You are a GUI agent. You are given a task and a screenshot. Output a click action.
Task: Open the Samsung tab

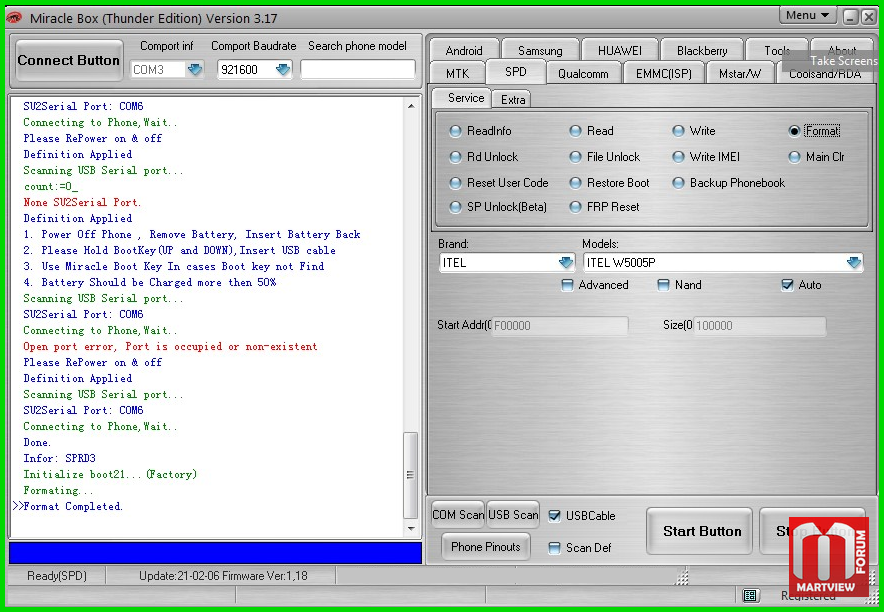coord(540,50)
